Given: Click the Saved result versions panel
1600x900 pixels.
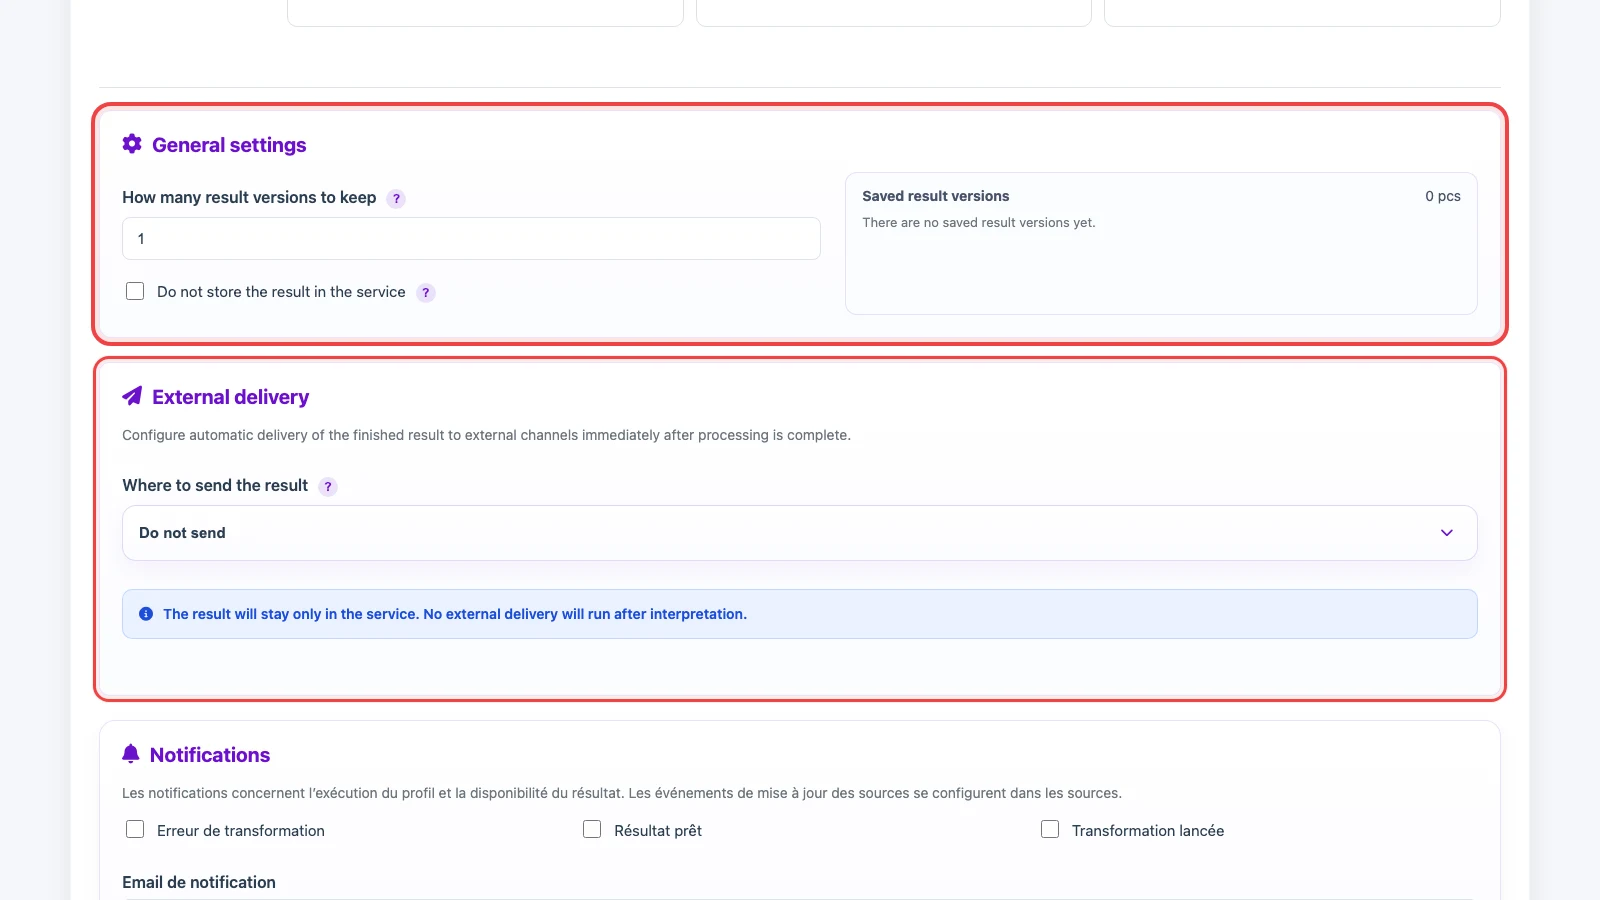Looking at the screenshot, I should [1161, 244].
